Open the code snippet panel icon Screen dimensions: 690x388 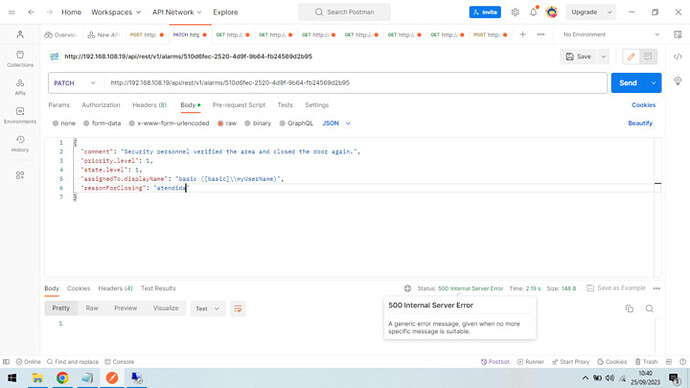coord(678,56)
